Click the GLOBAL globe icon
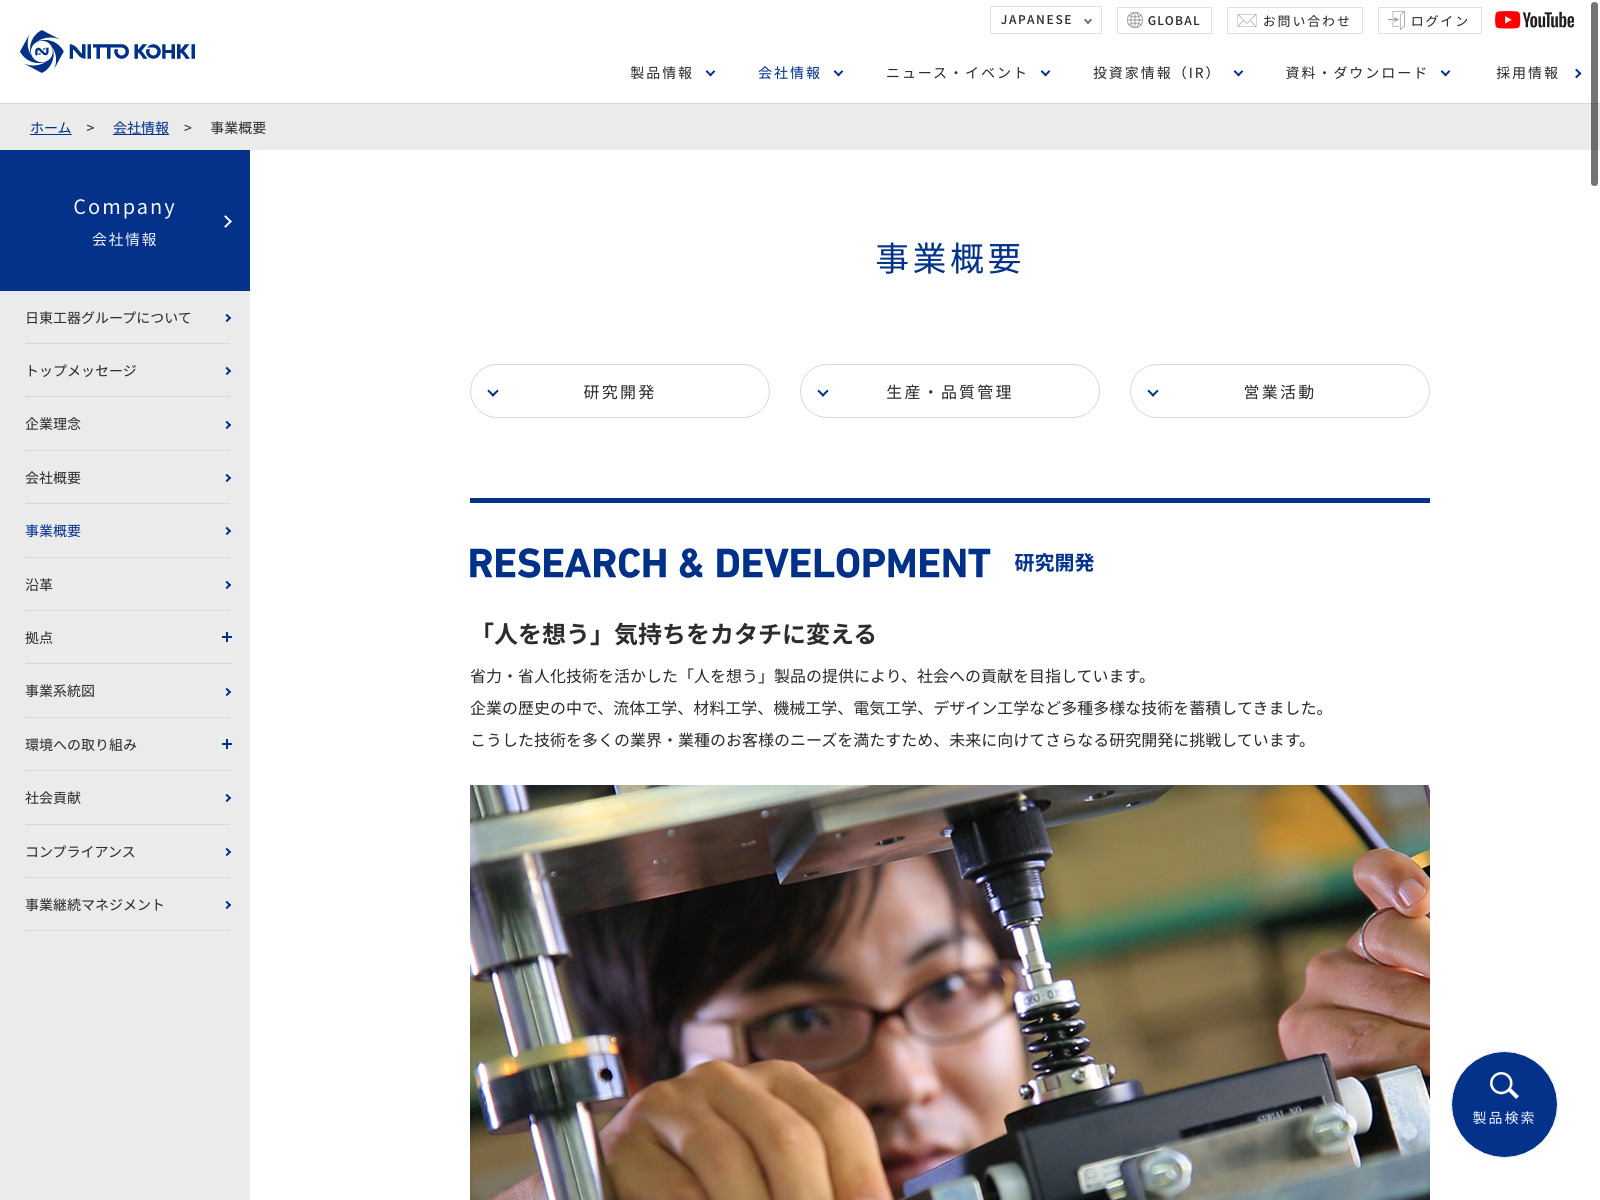 1135,20
